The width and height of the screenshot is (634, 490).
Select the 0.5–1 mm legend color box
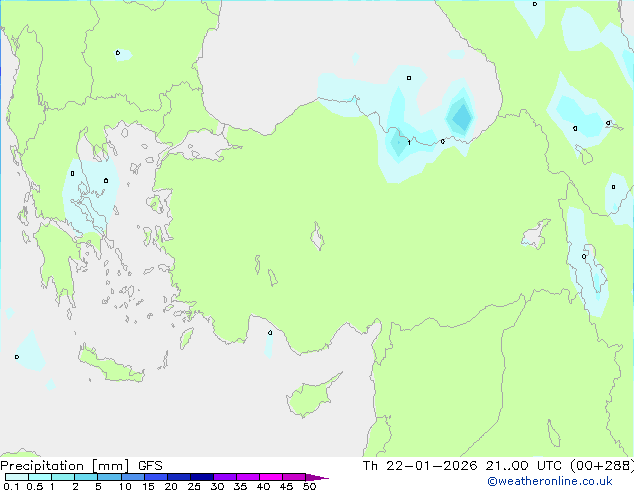click(40, 477)
